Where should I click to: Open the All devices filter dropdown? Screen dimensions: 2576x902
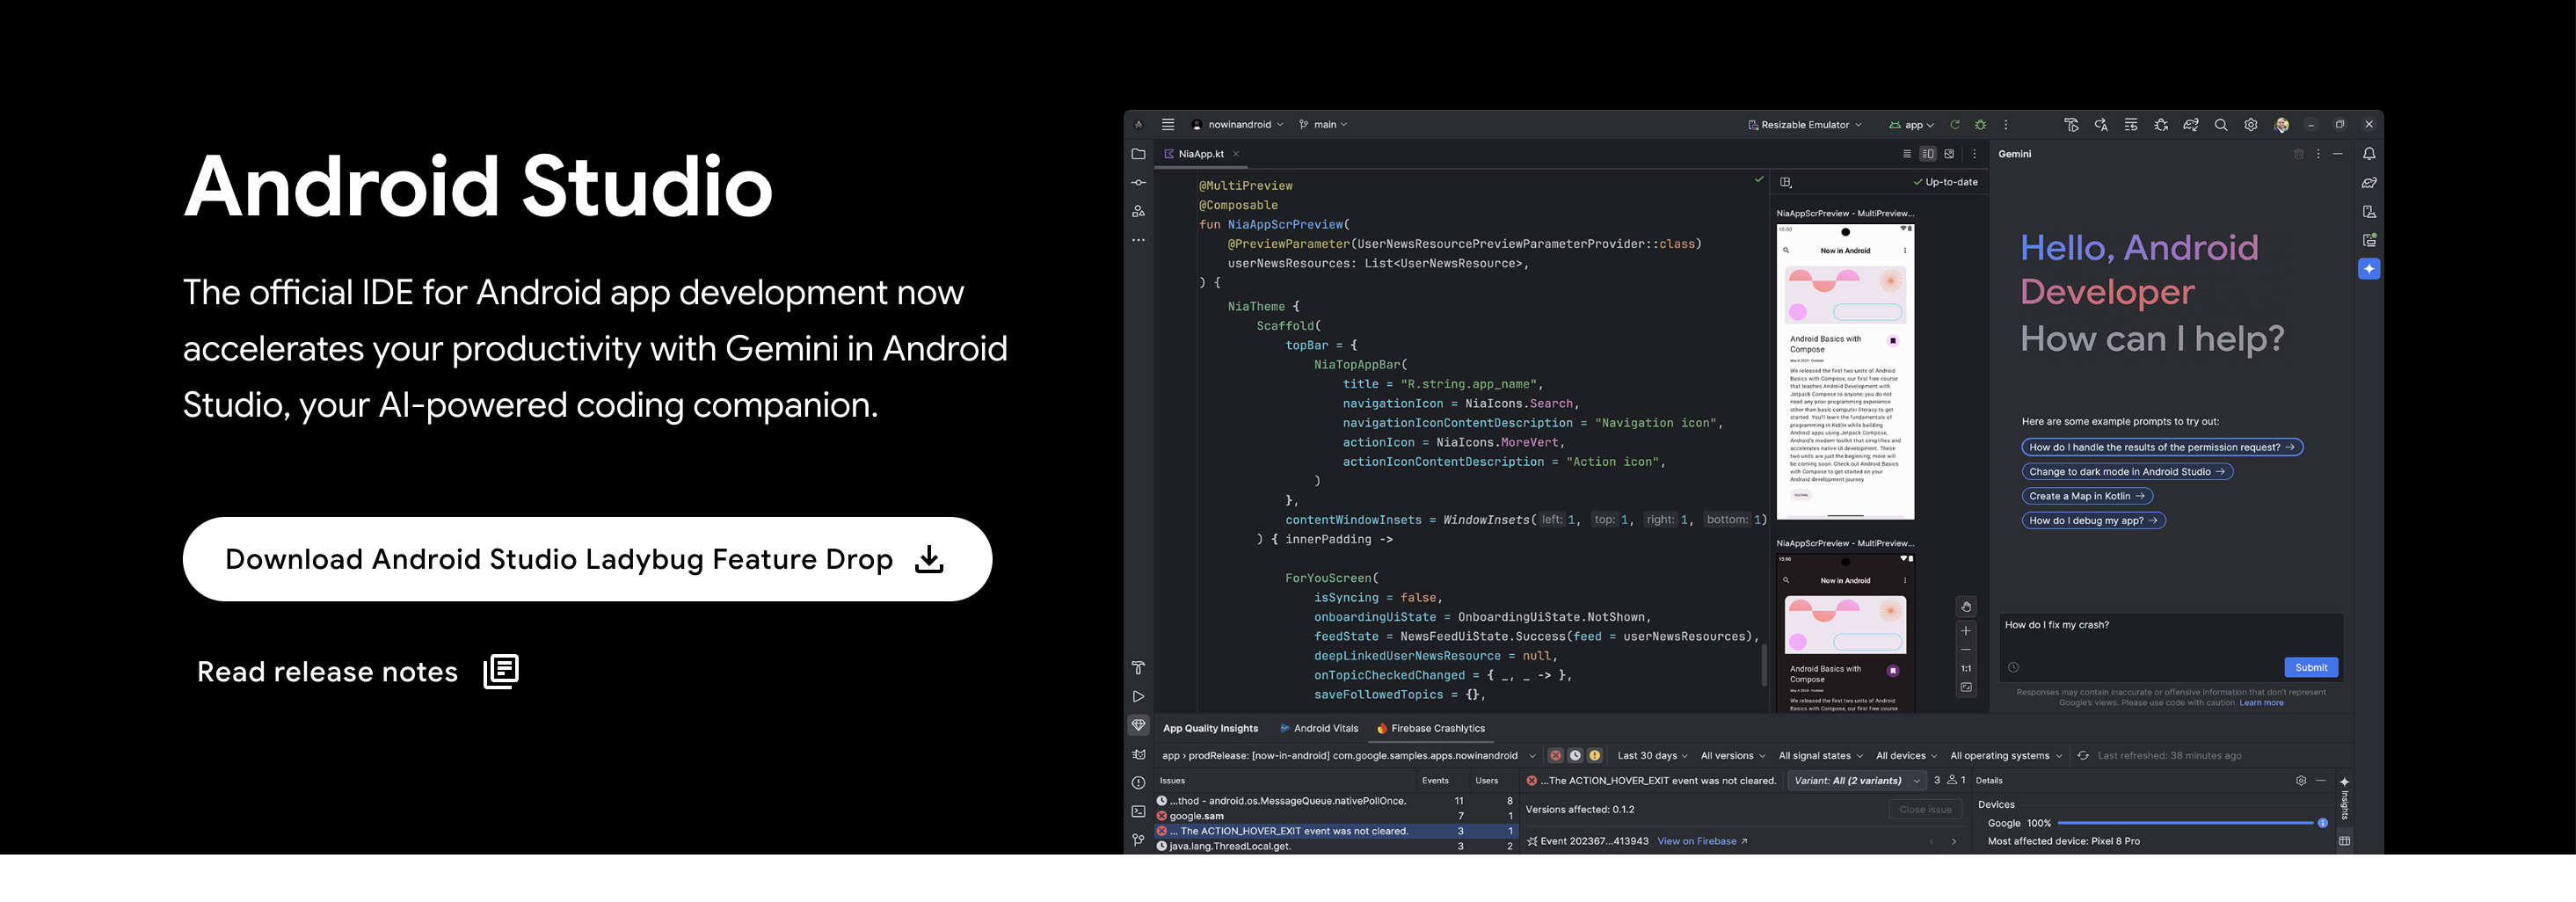[x=1906, y=756]
